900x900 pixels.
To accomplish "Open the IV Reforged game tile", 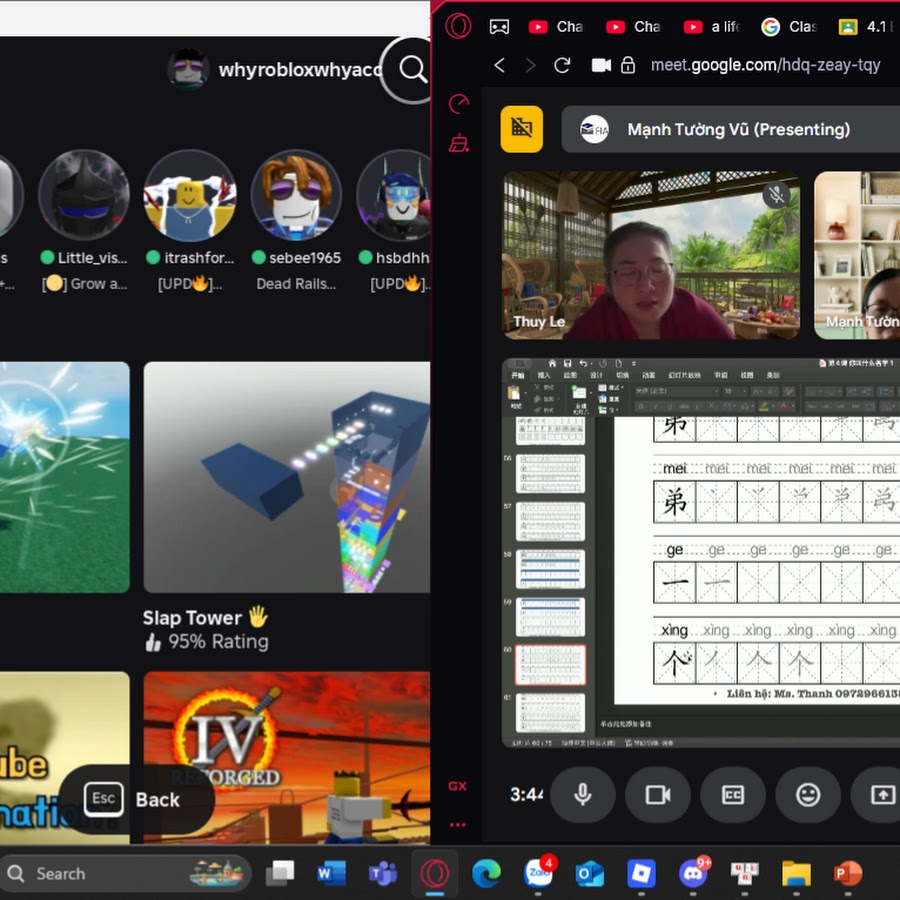I will click(x=286, y=757).
